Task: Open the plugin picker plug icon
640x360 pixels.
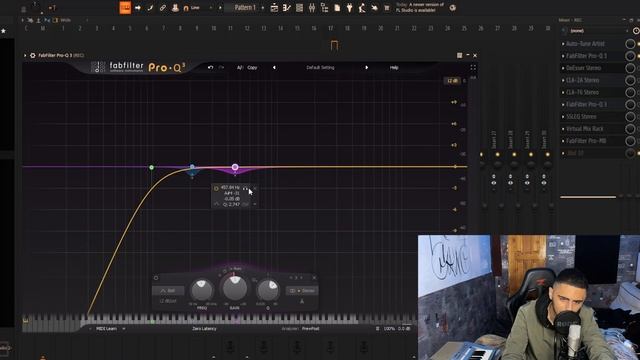Action: pyautogui.click(x=349, y=8)
